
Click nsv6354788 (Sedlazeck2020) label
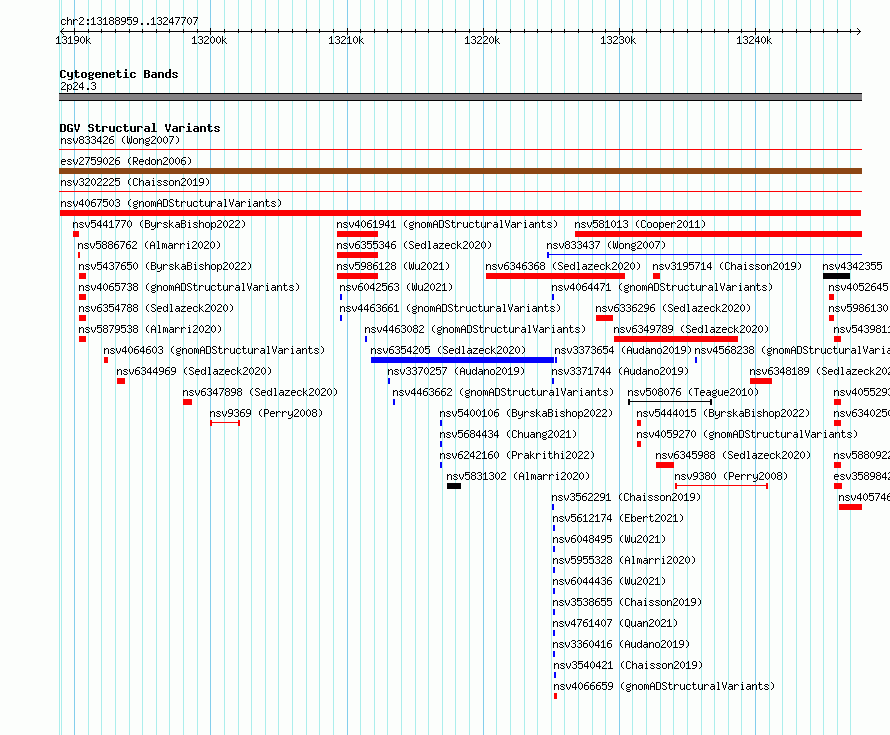coord(156,308)
